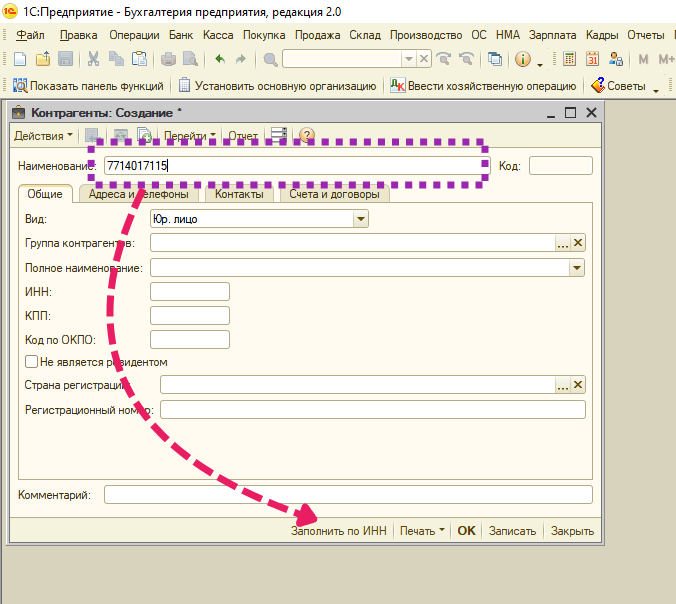
Task: Open select button for Группа контрагентов
Action: pyautogui.click(x=563, y=243)
